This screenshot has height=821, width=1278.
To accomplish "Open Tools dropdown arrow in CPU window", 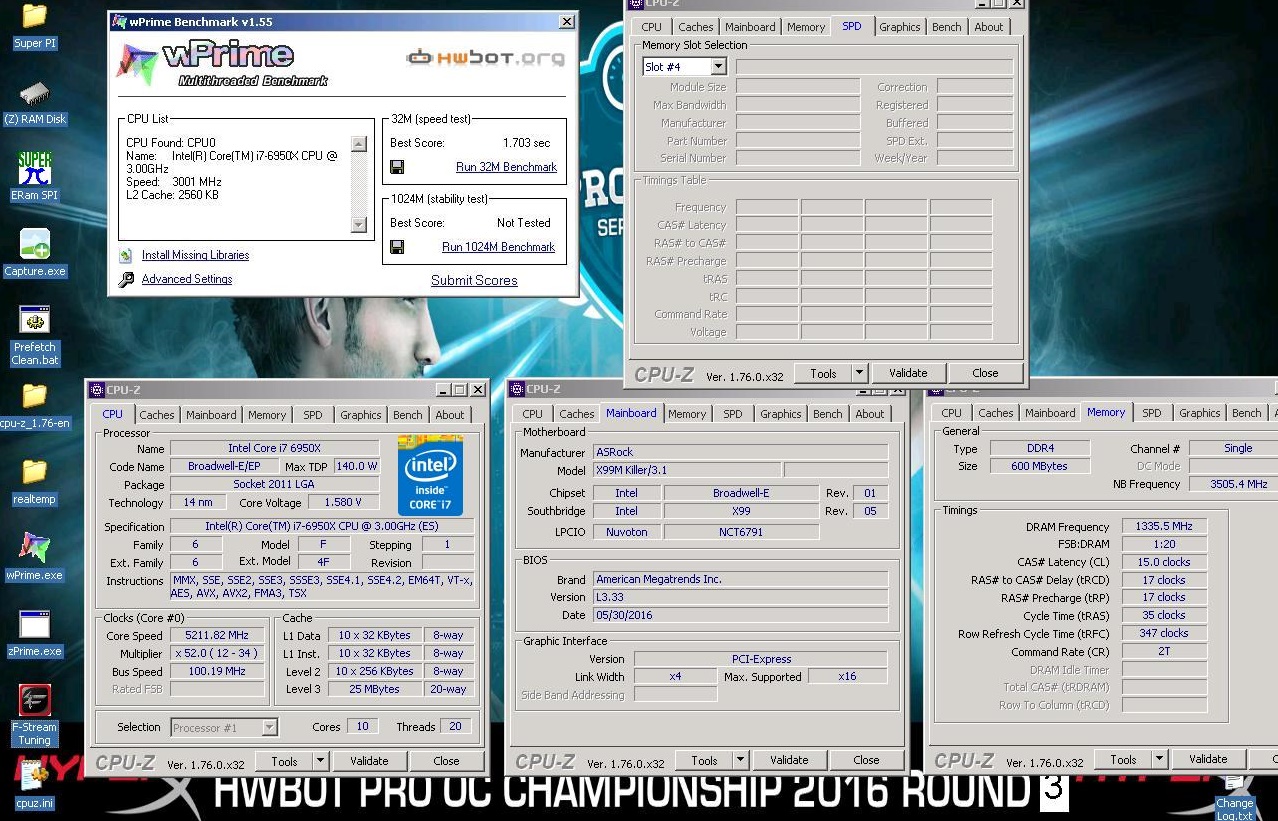I will pos(320,761).
